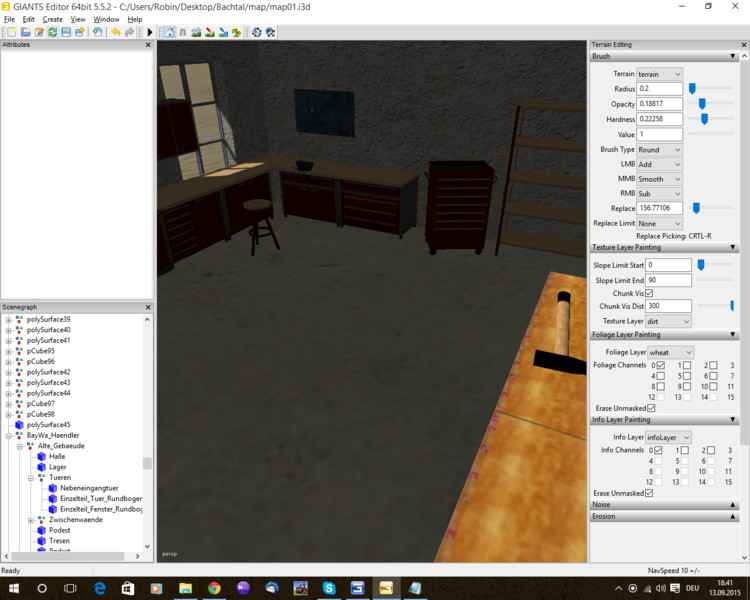Click the Opacity slider handle
This screenshot has height=600, width=750.
(702, 104)
